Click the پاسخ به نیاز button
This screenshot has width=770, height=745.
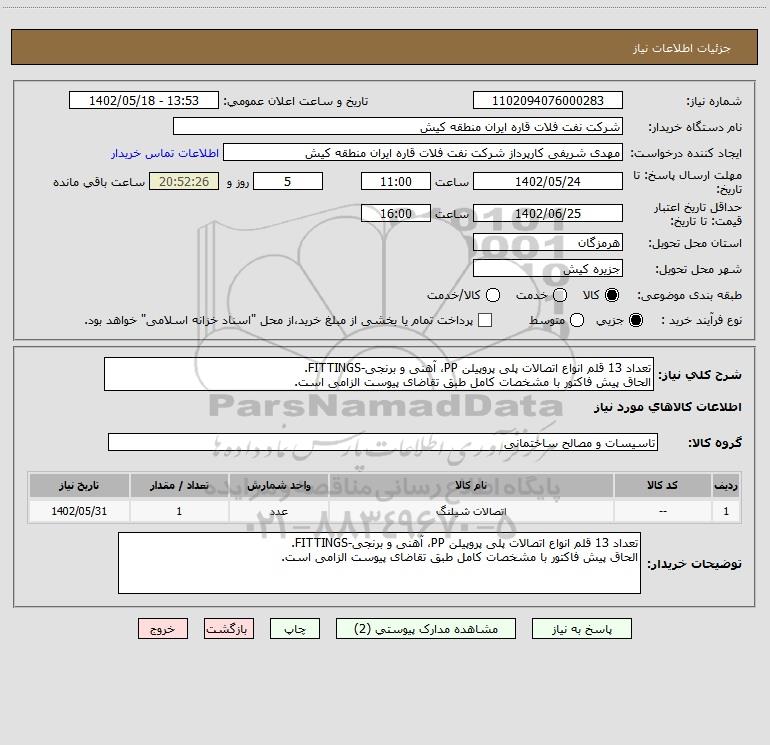(x=581, y=629)
